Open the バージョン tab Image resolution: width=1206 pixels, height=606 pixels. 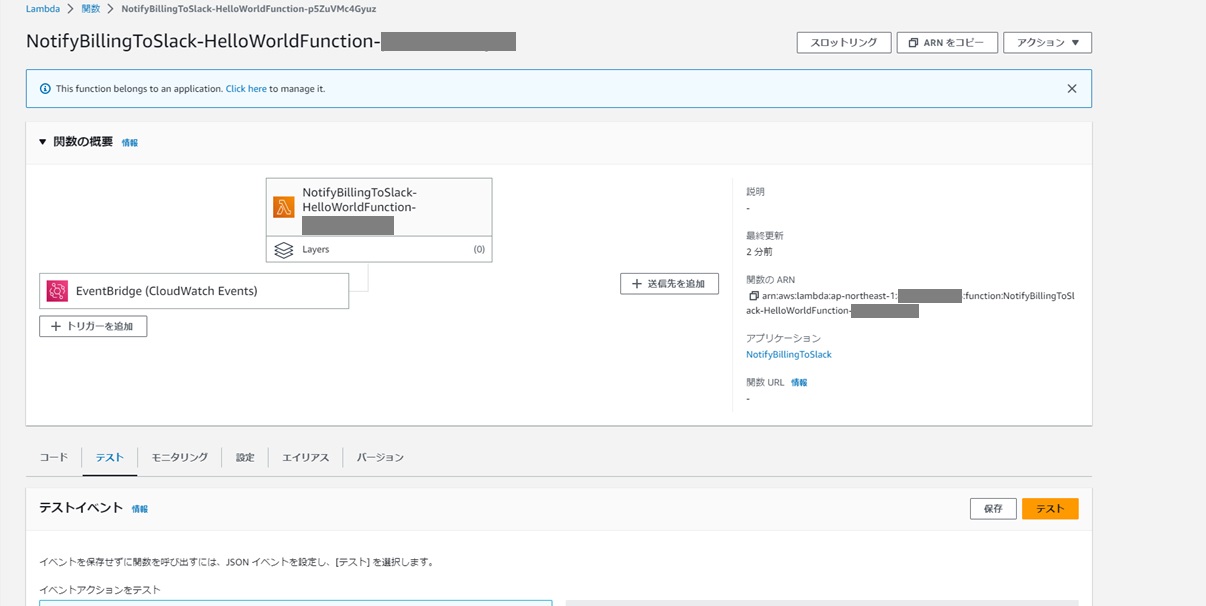pos(381,457)
